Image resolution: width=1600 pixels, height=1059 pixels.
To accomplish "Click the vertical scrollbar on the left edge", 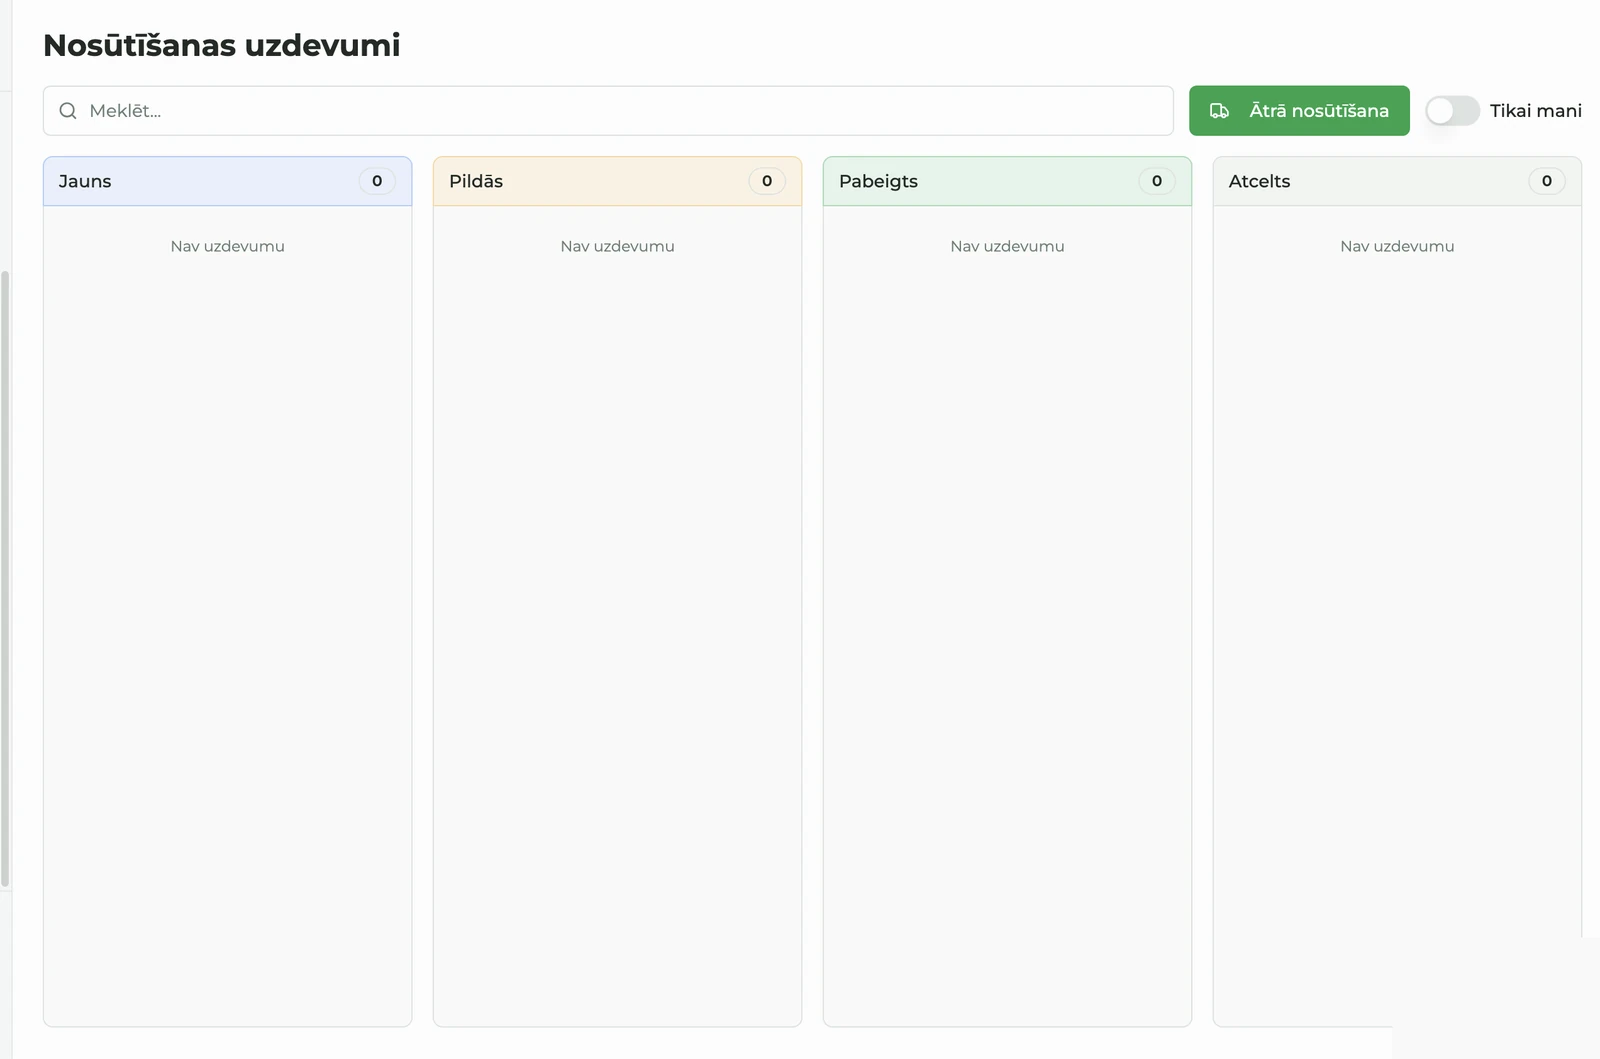I will coord(5,578).
